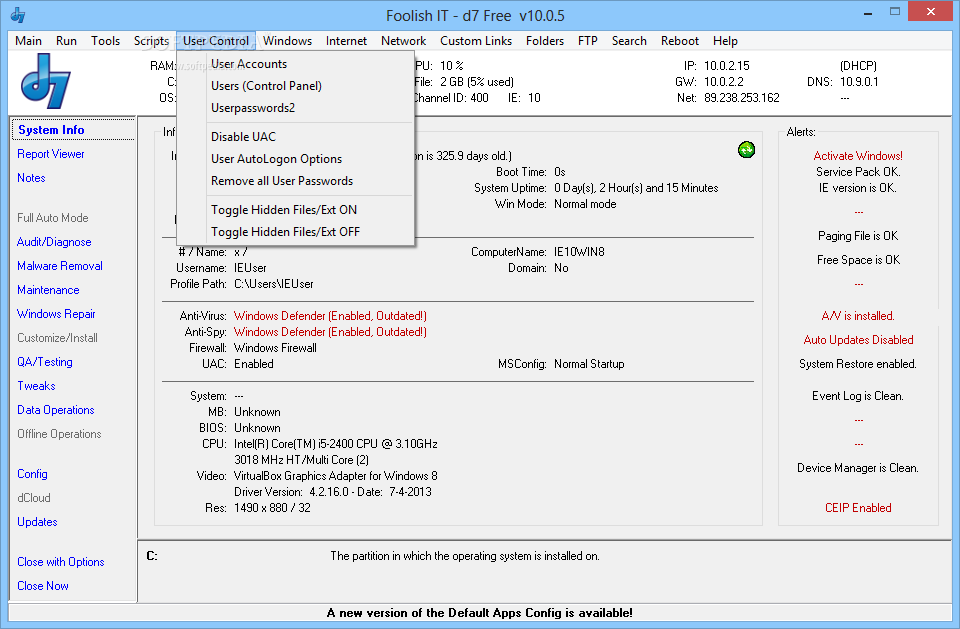Click the Windows Firewall value
Image resolution: width=960 pixels, height=629 pixels.
[x=276, y=347]
